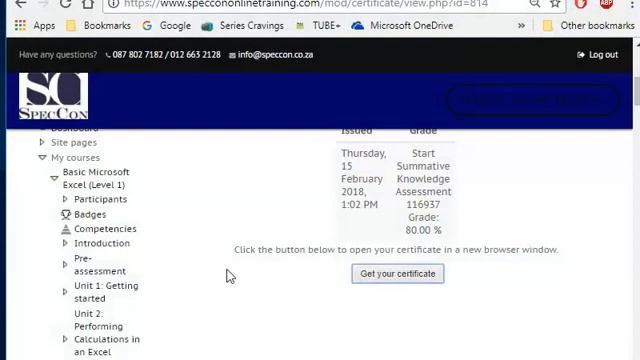
Task: Click the Grade: 80.00 % text
Action: [x=423, y=224]
